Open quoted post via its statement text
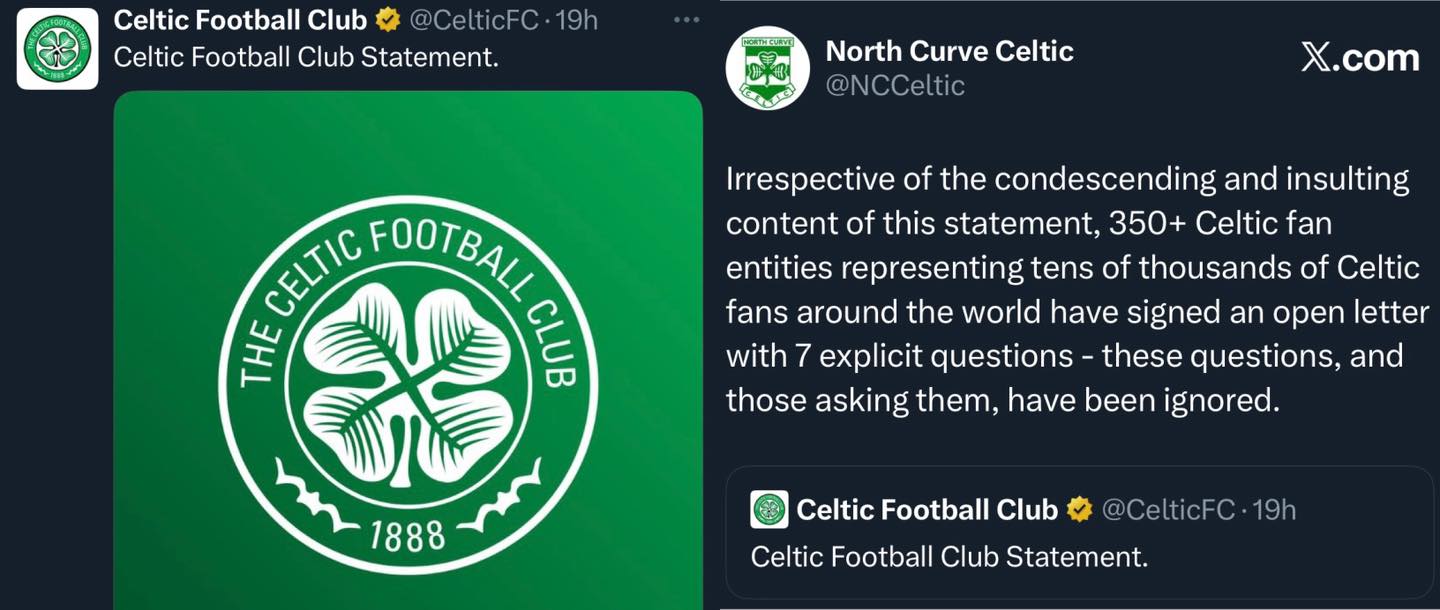The image size is (1440, 610). (948, 556)
